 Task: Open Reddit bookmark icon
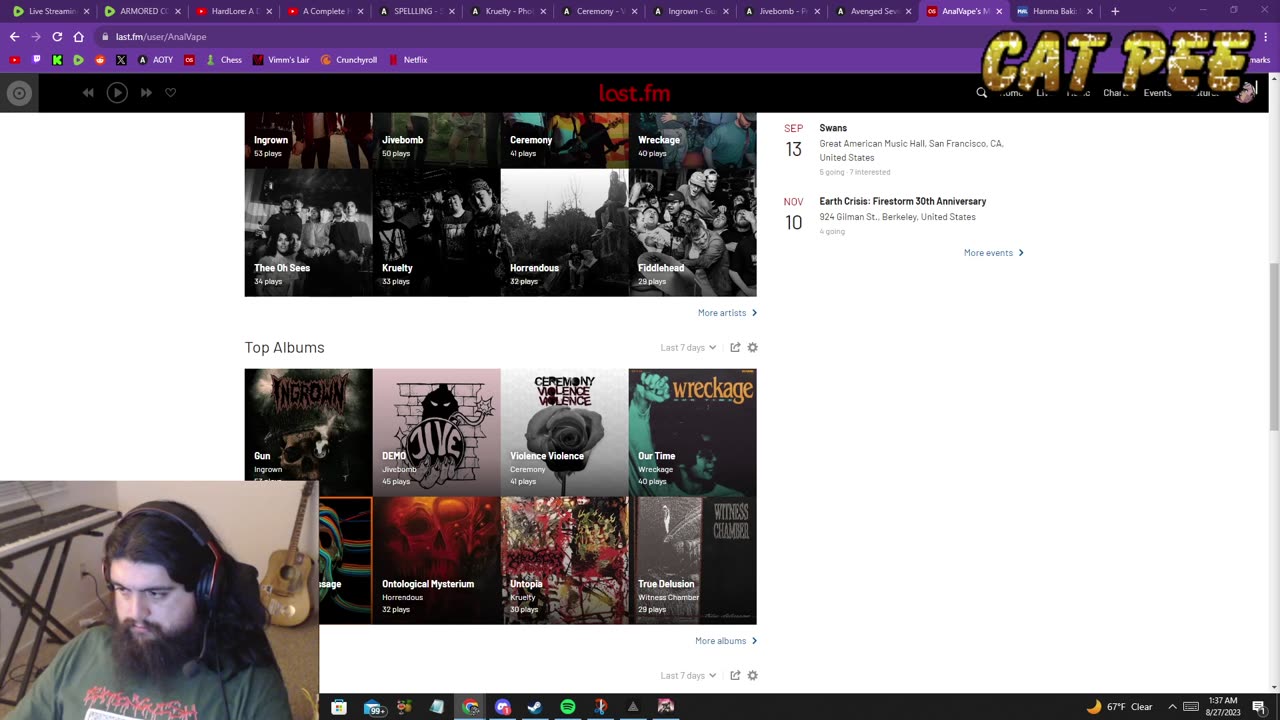[x=100, y=60]
